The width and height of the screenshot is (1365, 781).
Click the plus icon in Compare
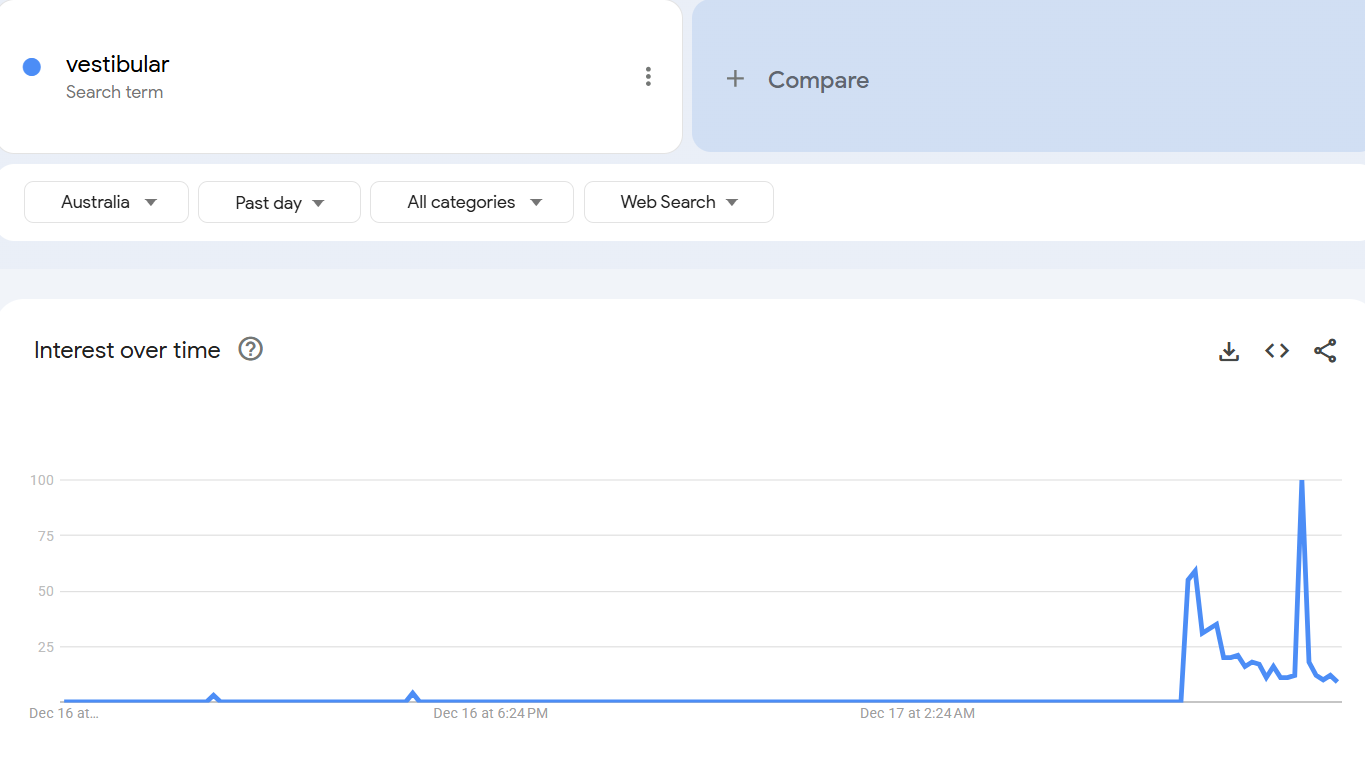click(x=735, y=79)
